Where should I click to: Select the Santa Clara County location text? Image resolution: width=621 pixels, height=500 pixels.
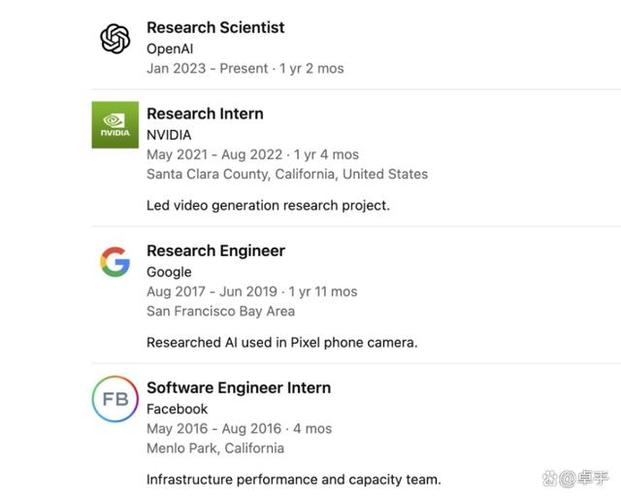(x=287, y=174)
